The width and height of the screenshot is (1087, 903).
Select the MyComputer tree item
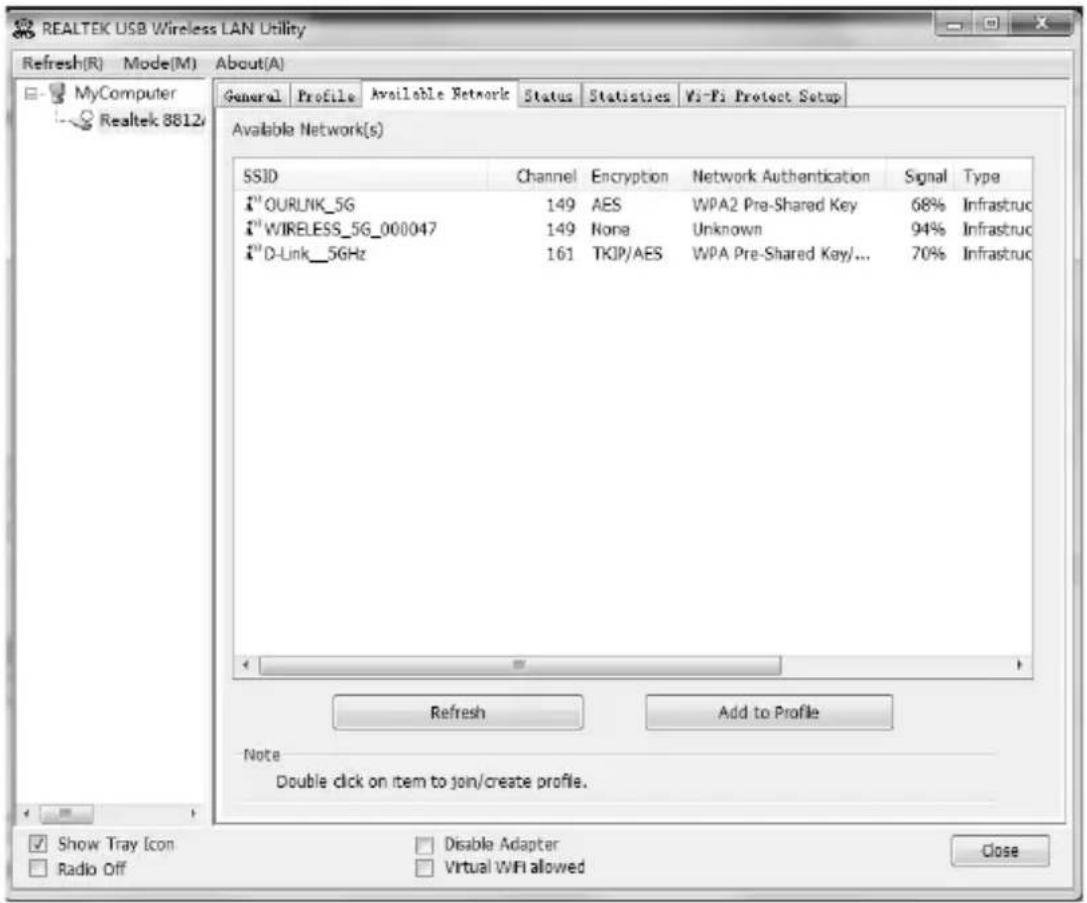(125, 93)
